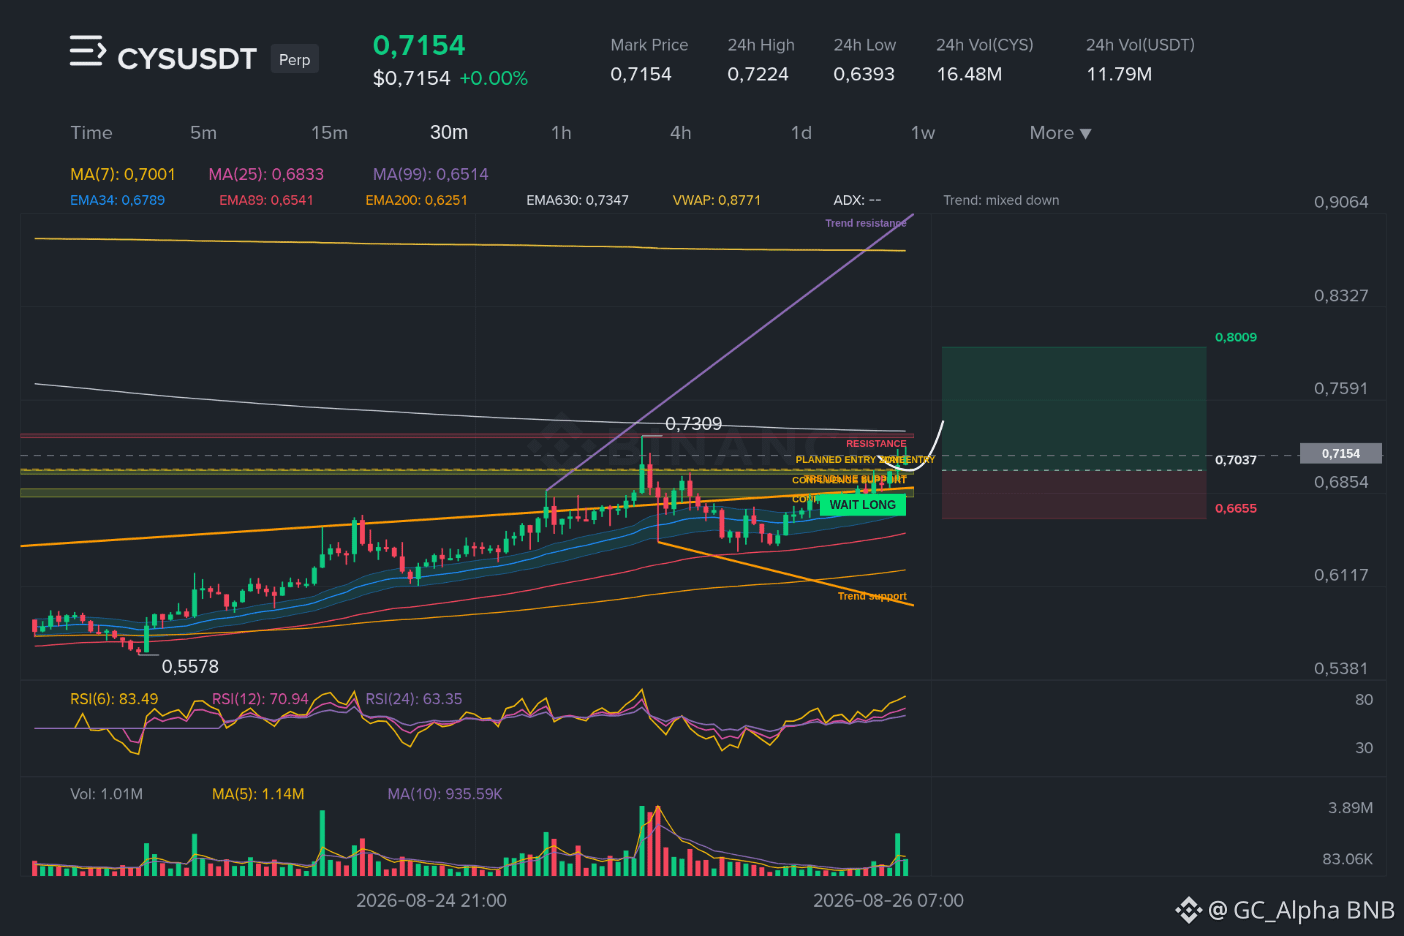Click the volume MA(10): 935.59K label
Screen dimensions: 1404x936
pos(445,794)
